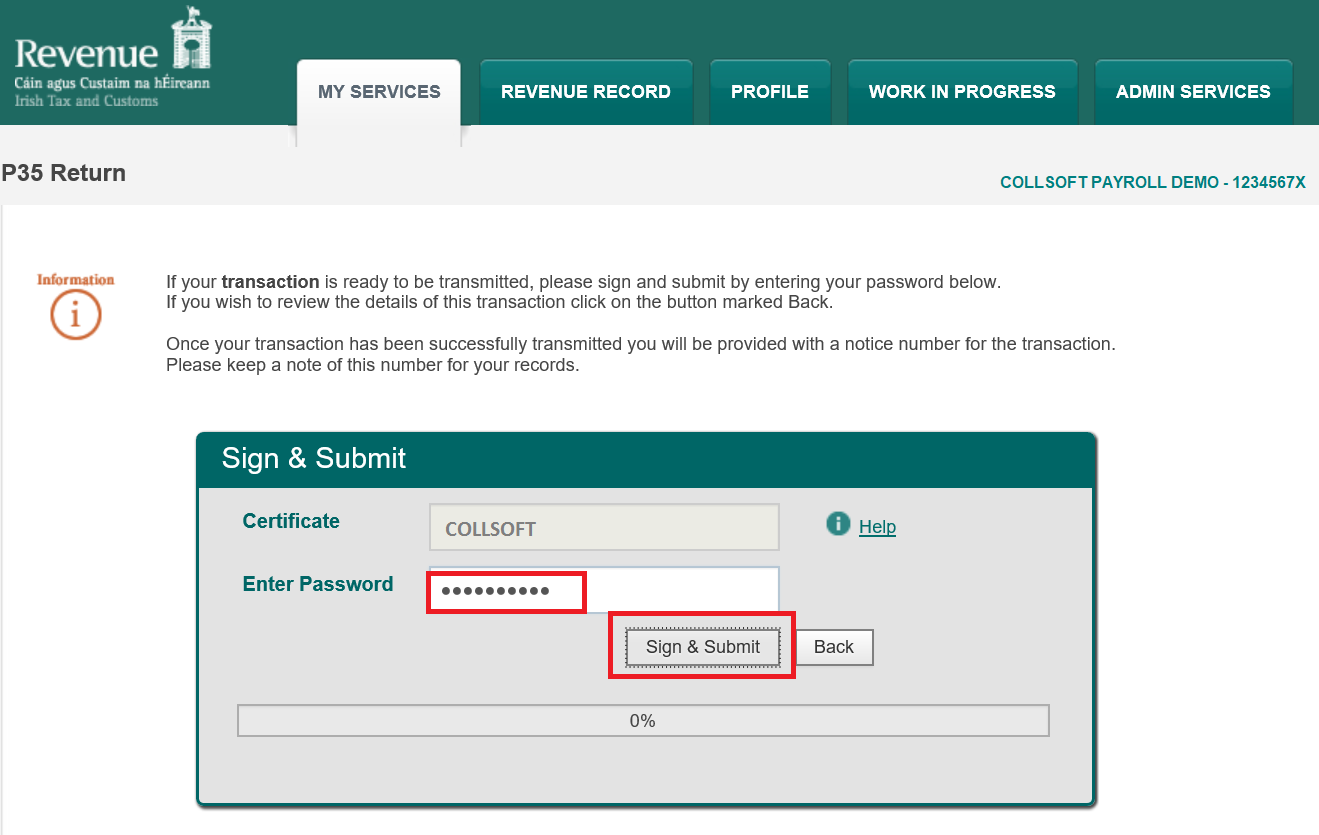Go to the Profile tab
Viewport: 1319px width, 835px height.
coord(769,92)
